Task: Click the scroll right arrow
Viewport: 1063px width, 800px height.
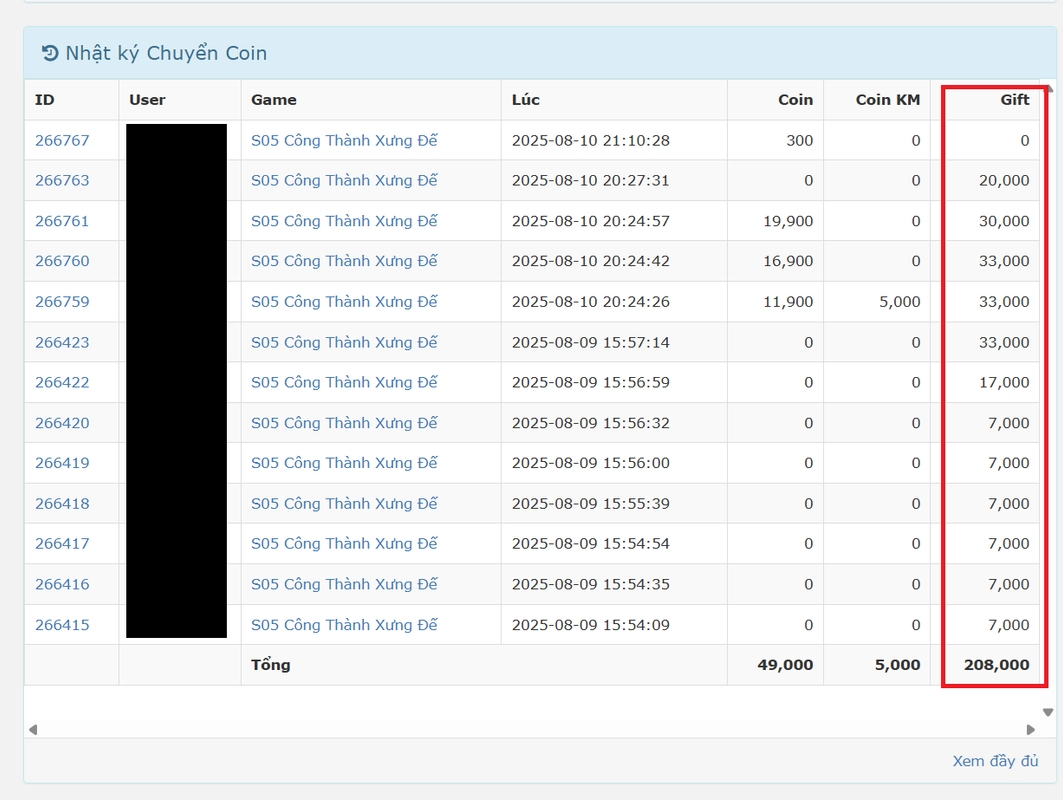Action: coord(1031,730)
